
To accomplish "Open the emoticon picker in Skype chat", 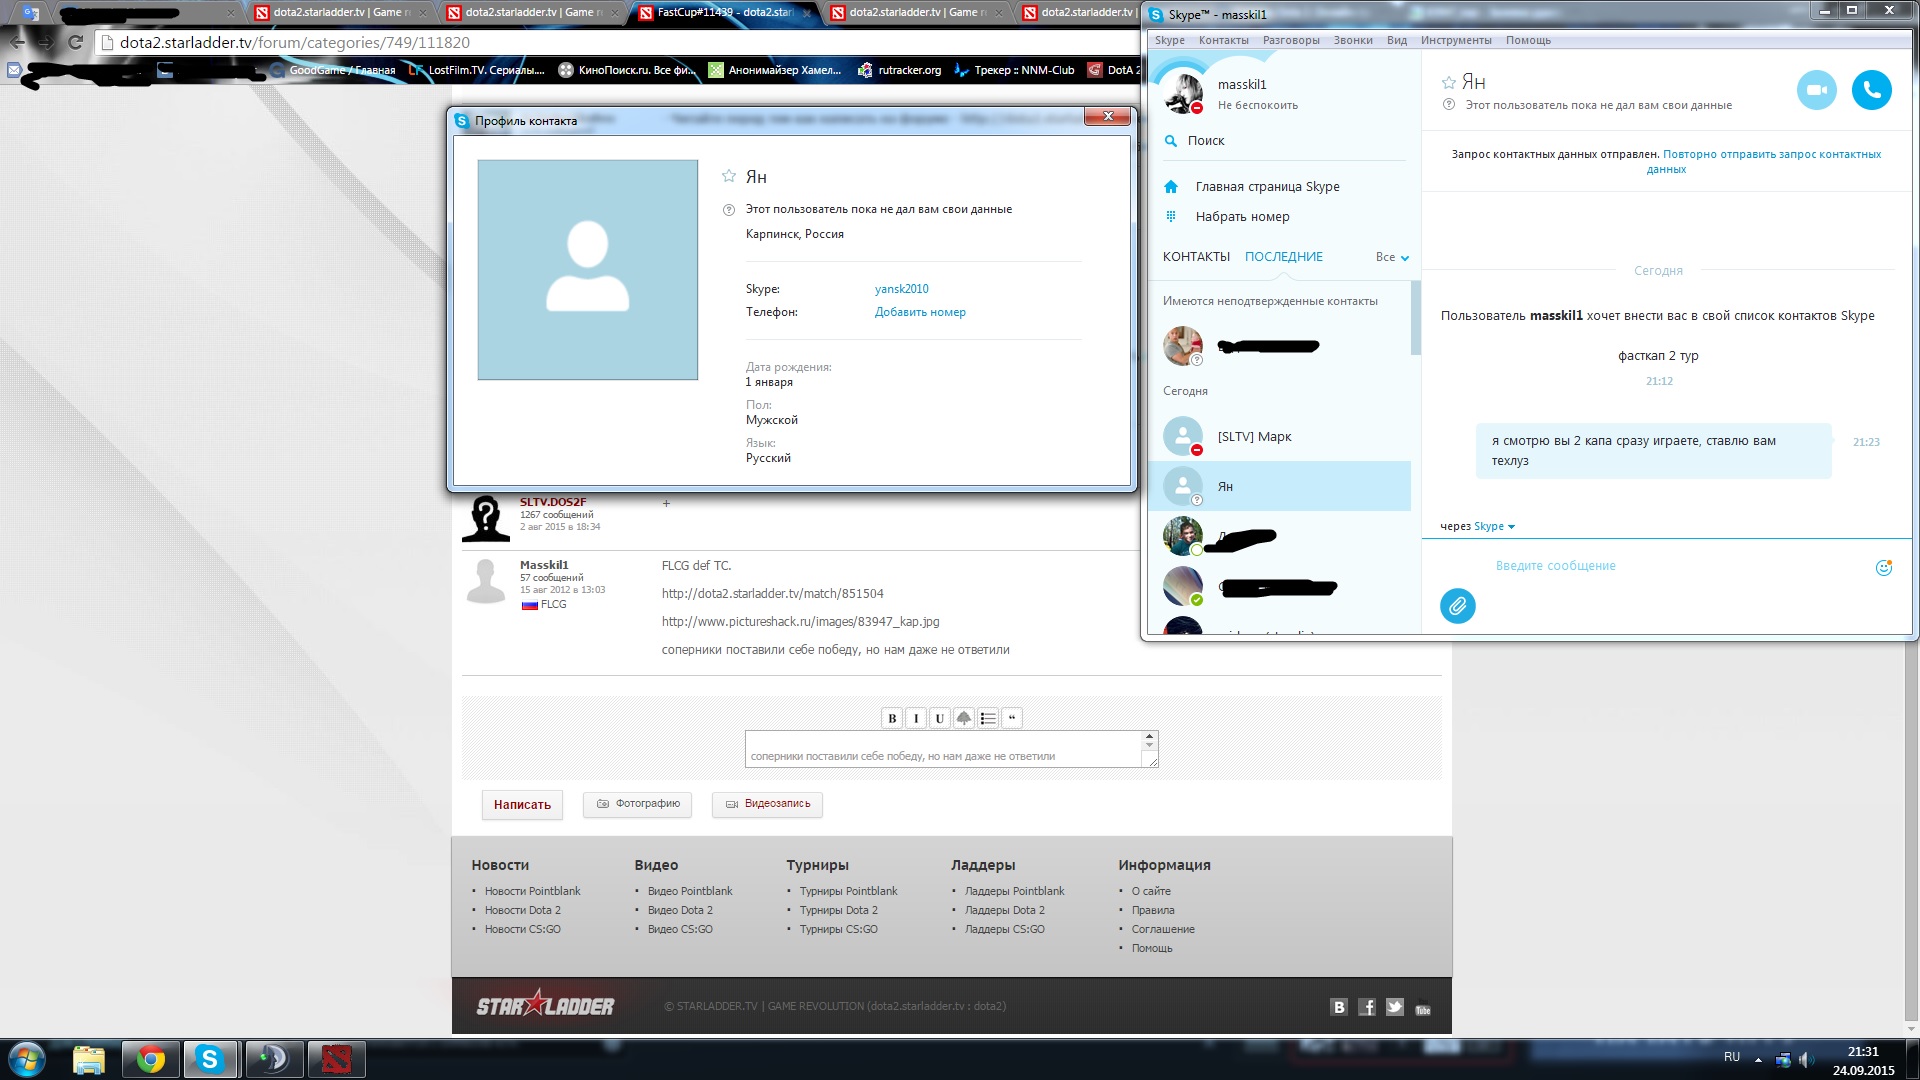I will tap(1883, 567).
